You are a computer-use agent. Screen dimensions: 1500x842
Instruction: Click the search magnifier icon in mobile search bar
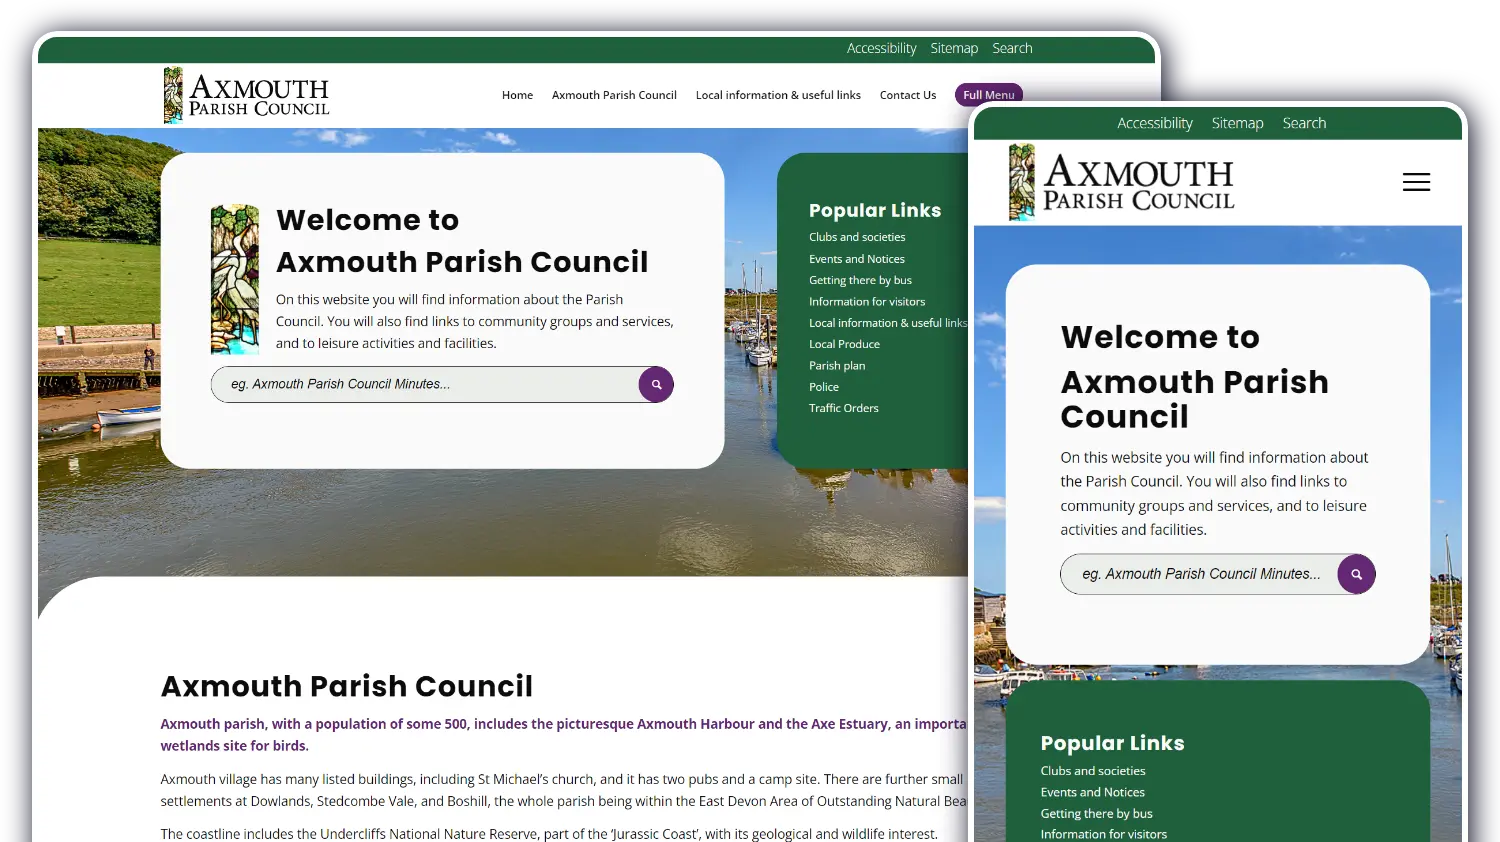point(1356,574)
